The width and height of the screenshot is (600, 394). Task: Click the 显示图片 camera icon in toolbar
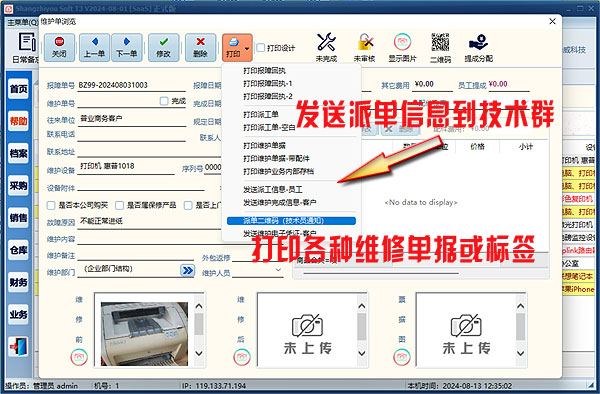pyautogui.click(x=402, y=47)
